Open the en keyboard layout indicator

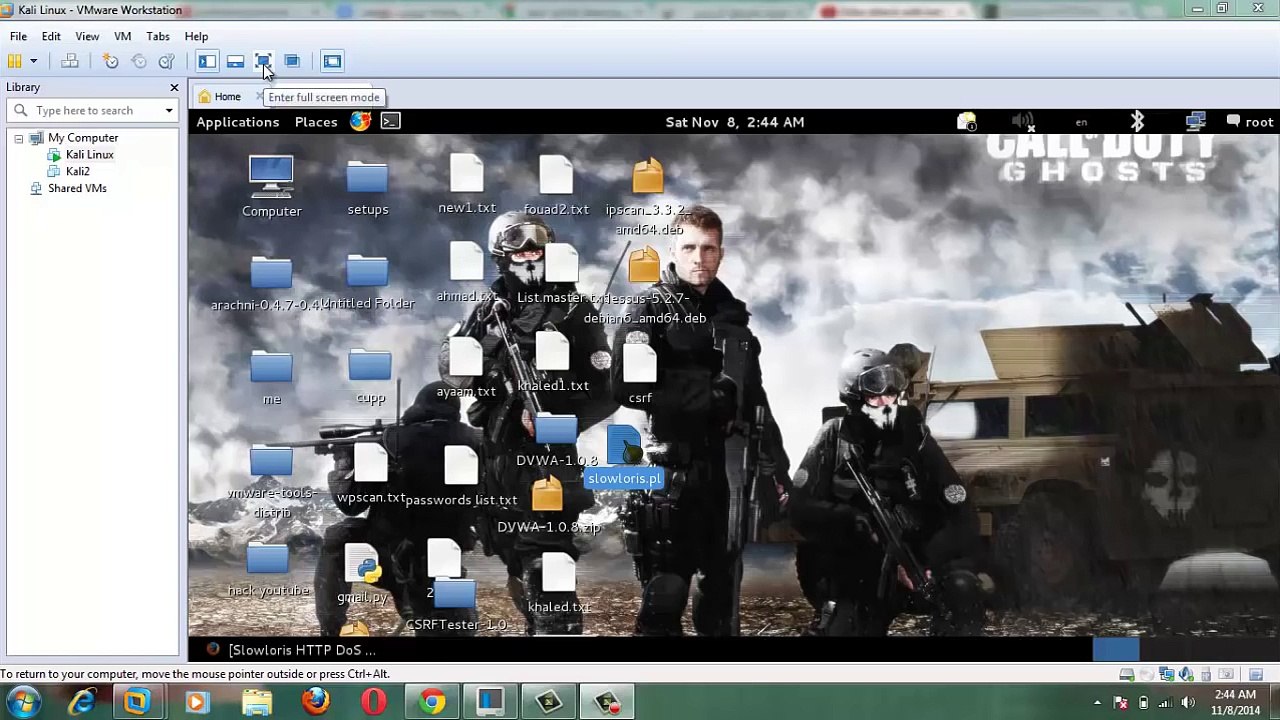tap(1081, 123)
